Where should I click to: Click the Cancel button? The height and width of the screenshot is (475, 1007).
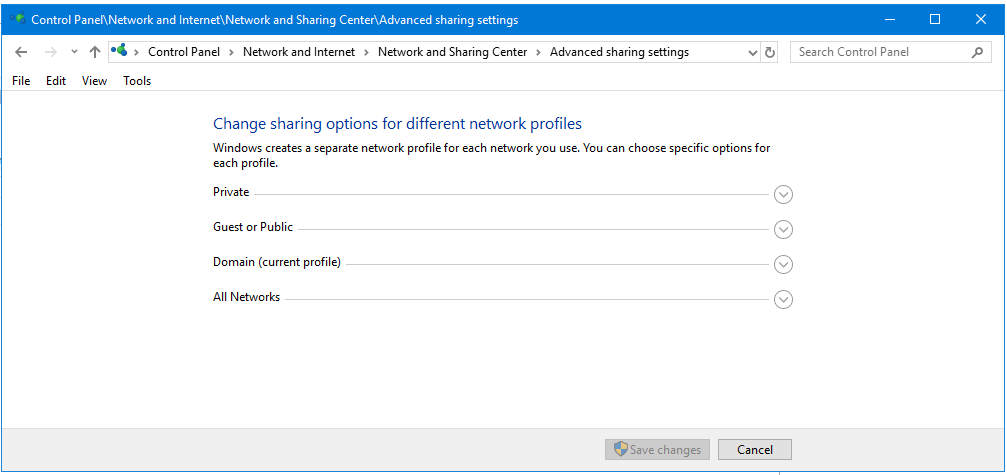[x=755, y=449]
